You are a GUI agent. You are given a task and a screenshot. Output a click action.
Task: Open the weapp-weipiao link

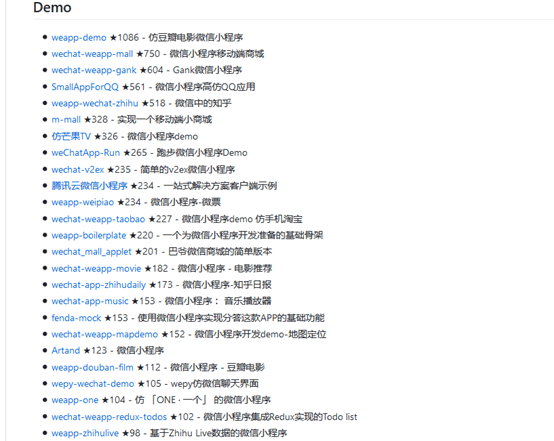(x=83, y=202)
